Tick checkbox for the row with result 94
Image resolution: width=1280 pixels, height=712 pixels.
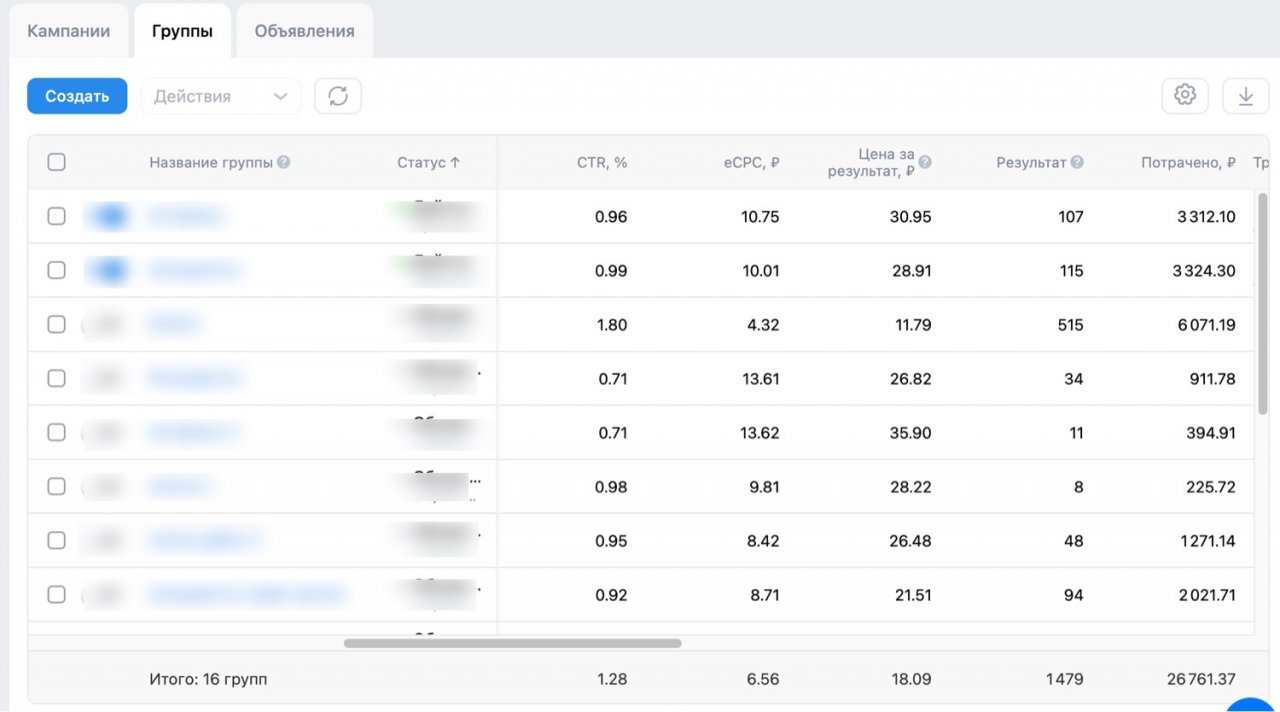pos(57,594)
